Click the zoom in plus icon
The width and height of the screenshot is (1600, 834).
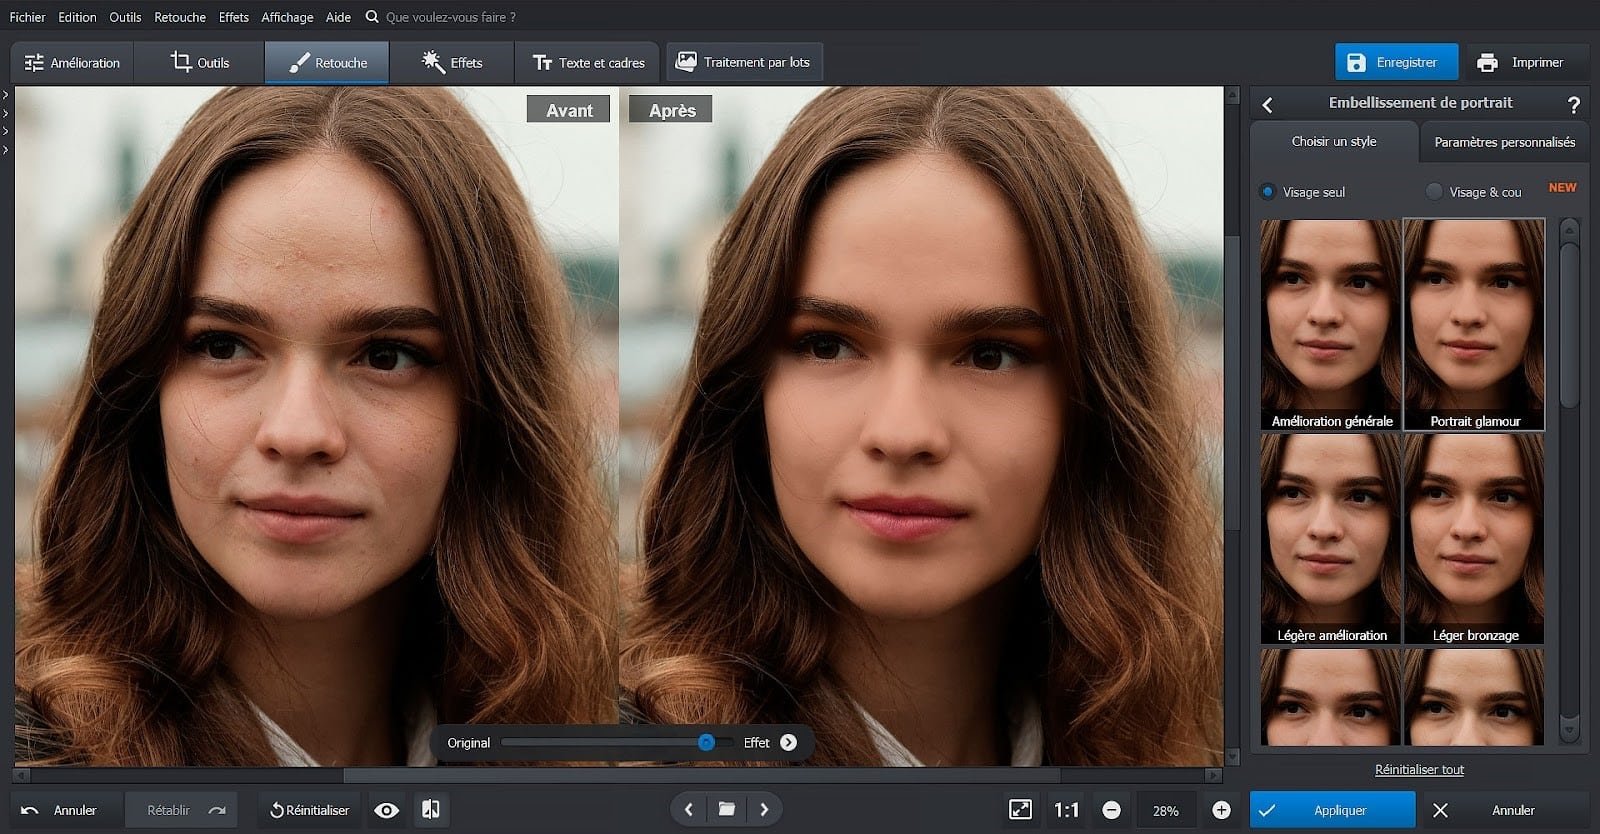tap(1221, 810)
